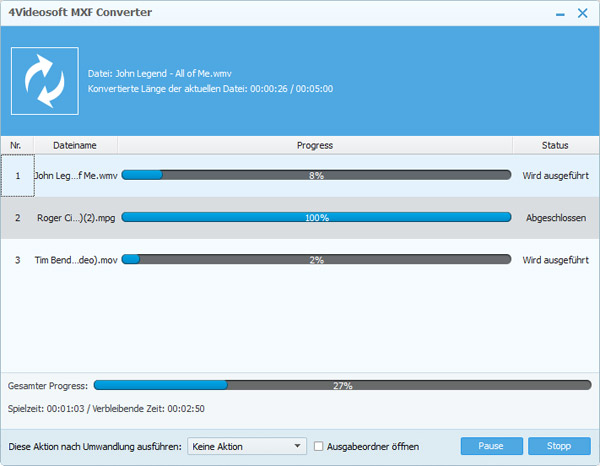This screenshot has height=466, width=600.
Task: Click the Progress column header
Action: [x=315, y=145]
